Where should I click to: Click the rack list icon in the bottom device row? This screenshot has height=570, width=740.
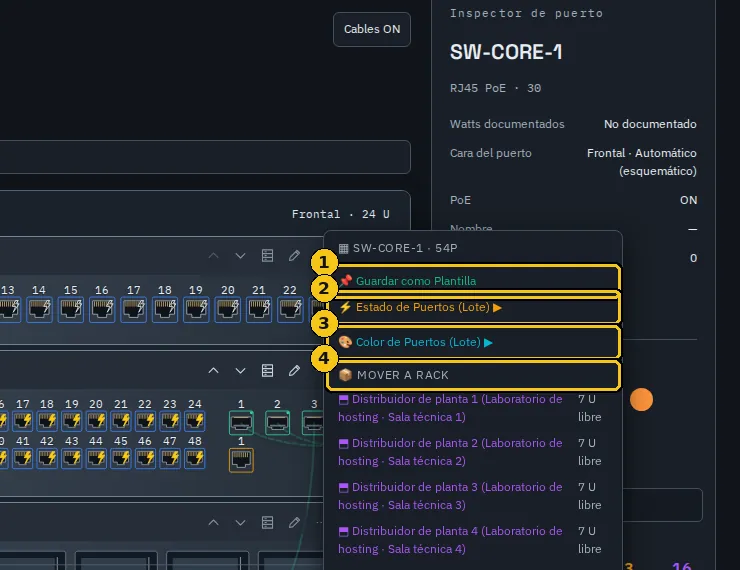[x=268, y=523]
